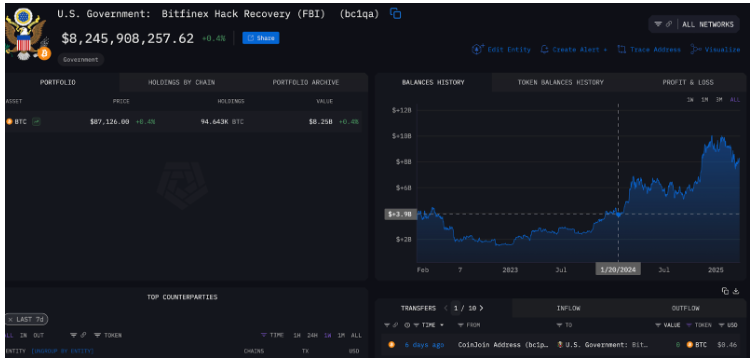Viewport: 754px width, 363px height.
Task: Open the Visualize graph view
Action: pyautogui.click(x=716, y=50)
